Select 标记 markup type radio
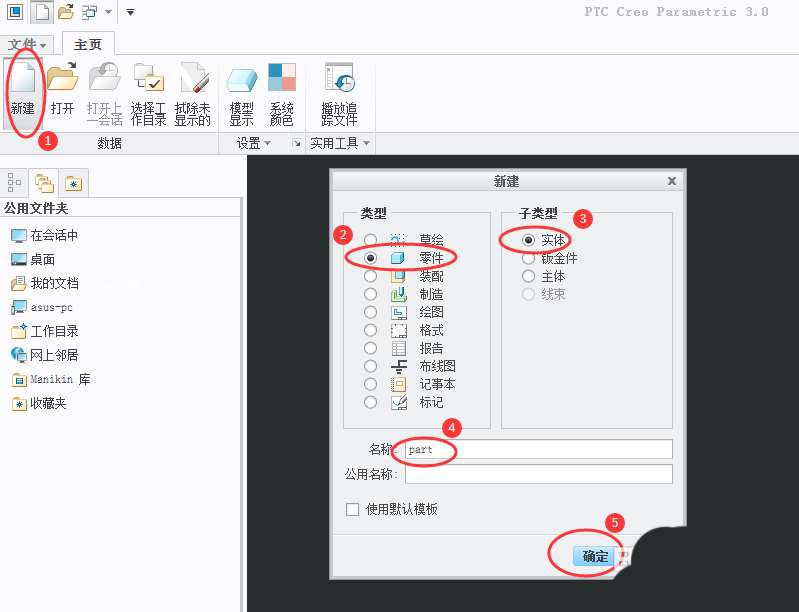The width and height of the screenshot is (799, 612). 370,402
